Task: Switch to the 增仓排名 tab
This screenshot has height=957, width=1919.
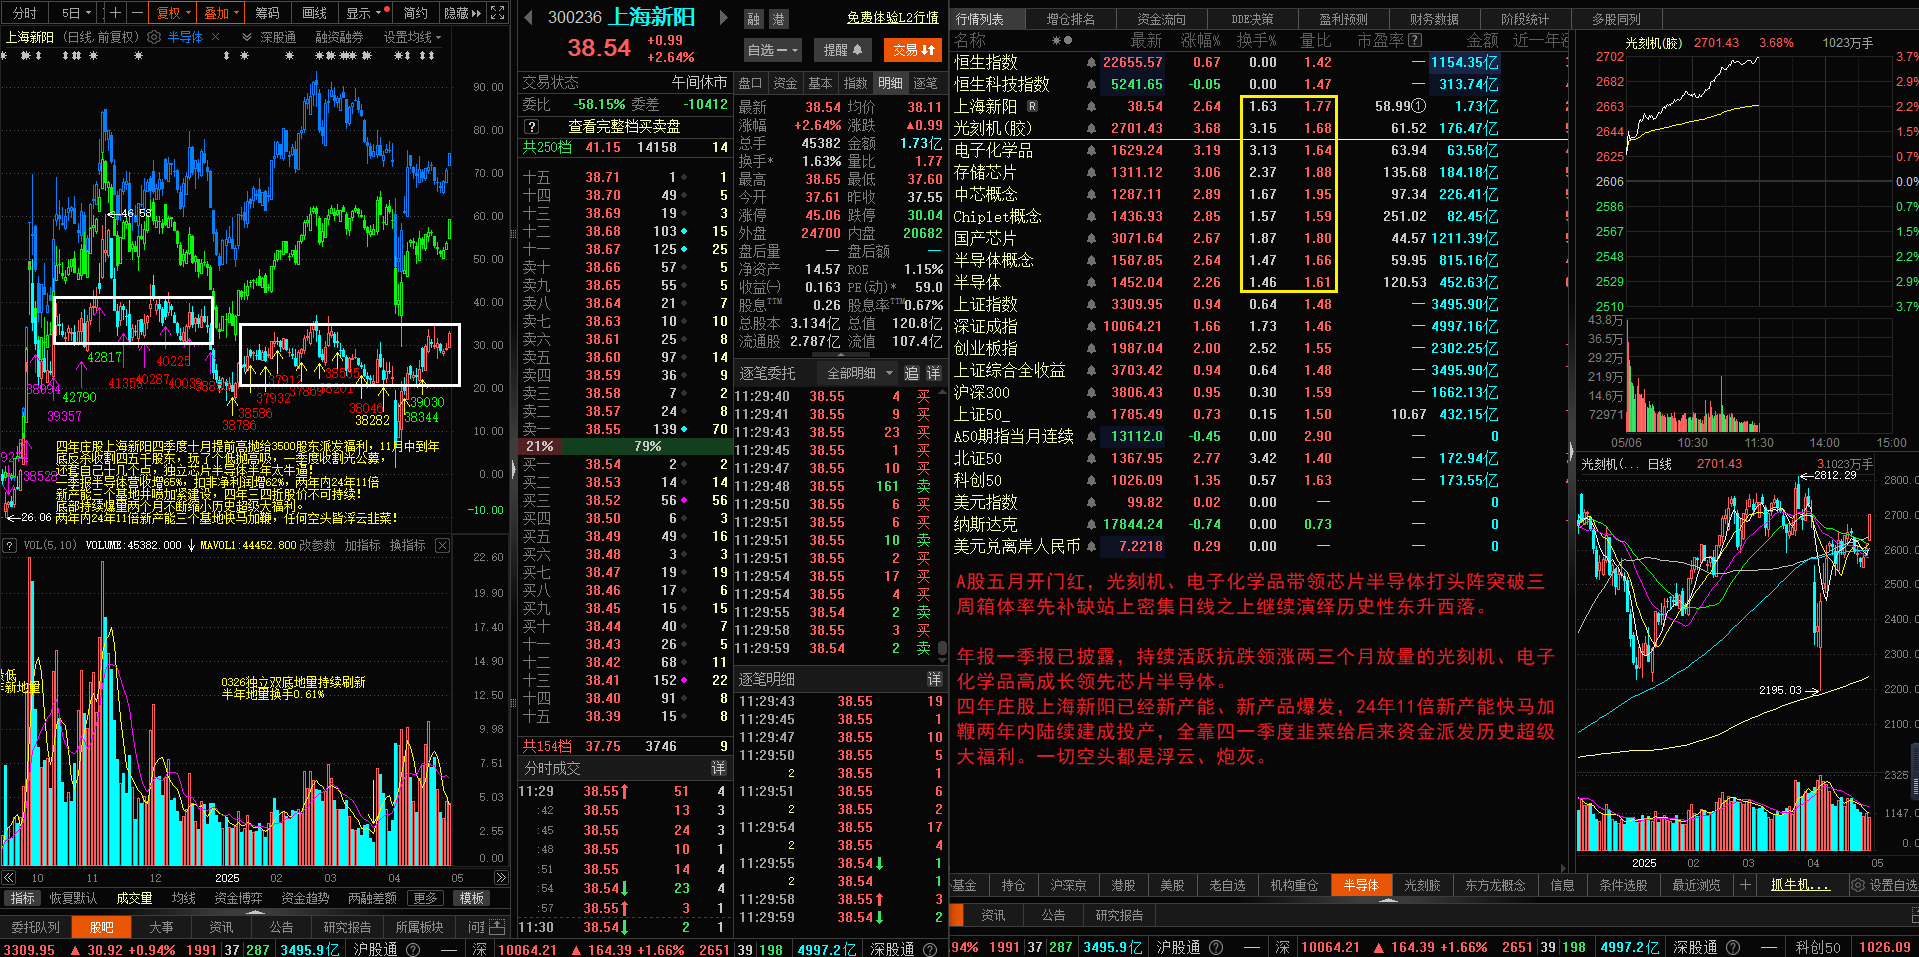Action: tap(1070, 19)
